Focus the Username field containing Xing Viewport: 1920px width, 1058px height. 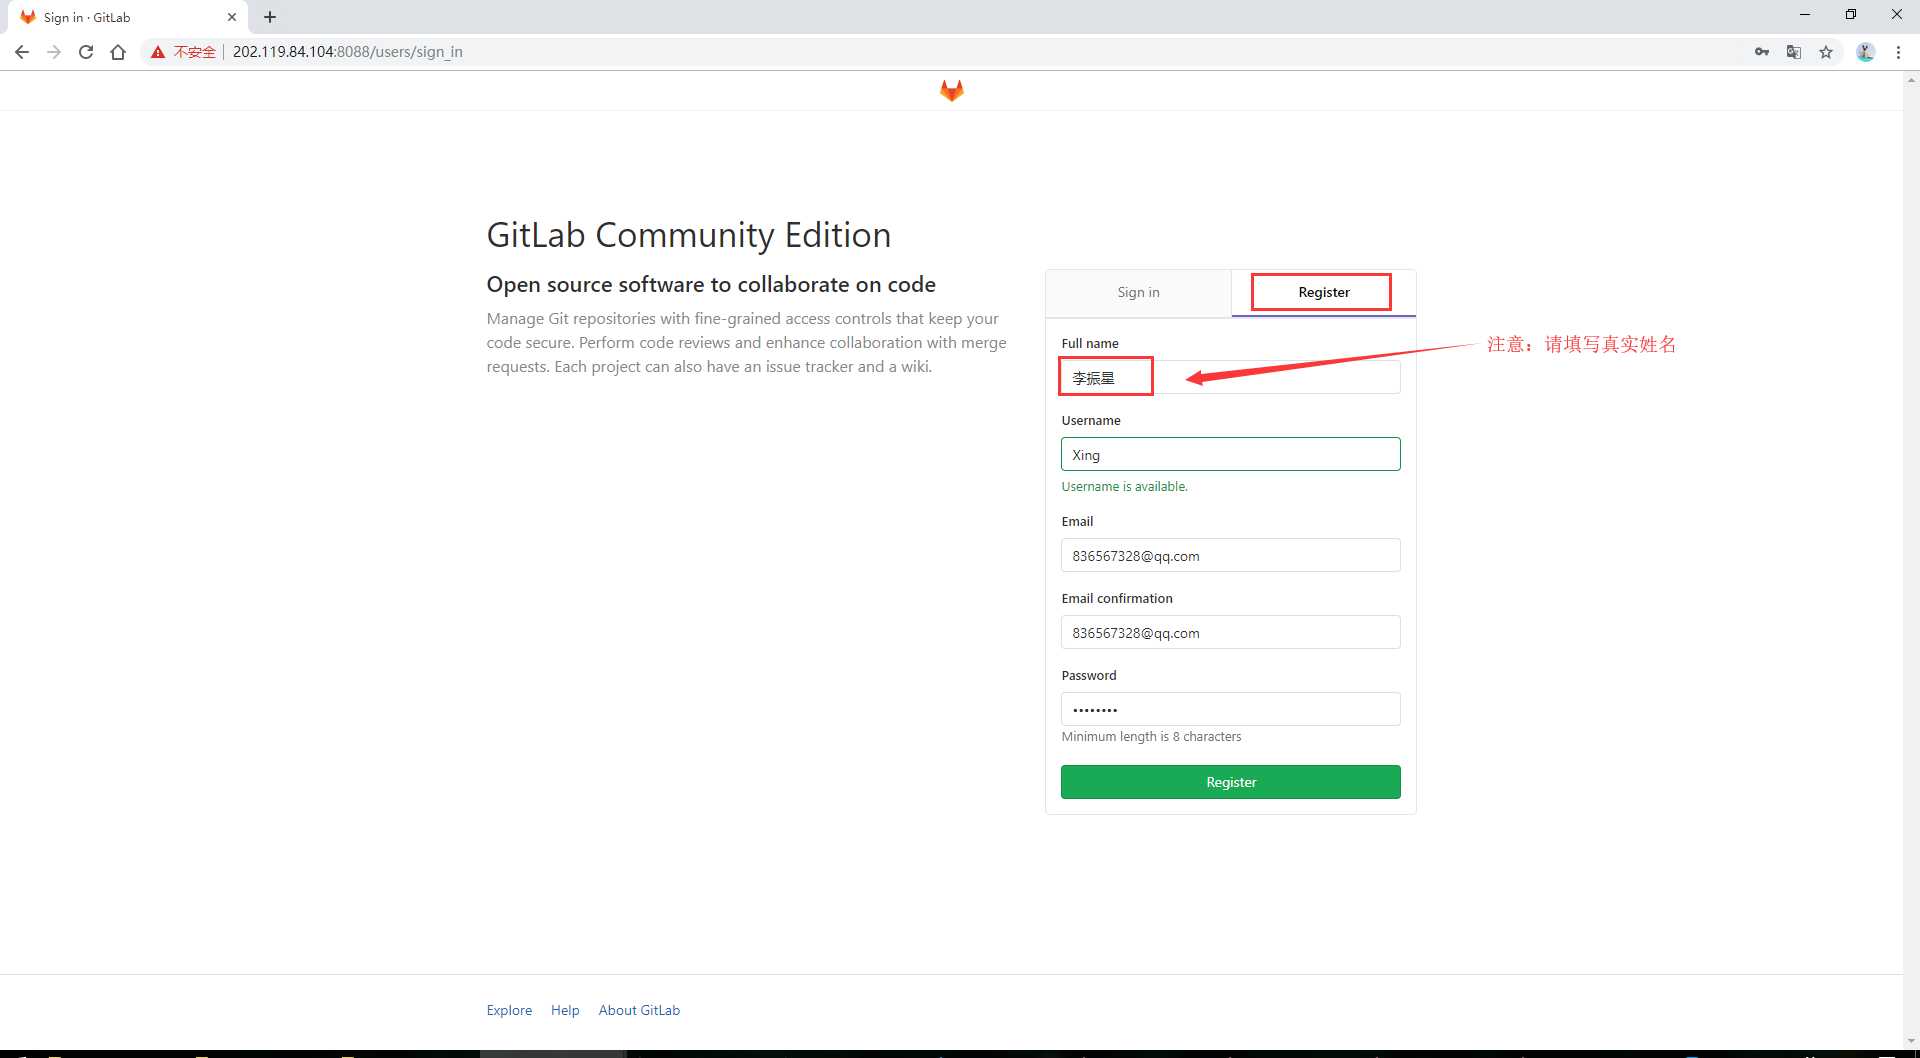(x=1230, y=454)
